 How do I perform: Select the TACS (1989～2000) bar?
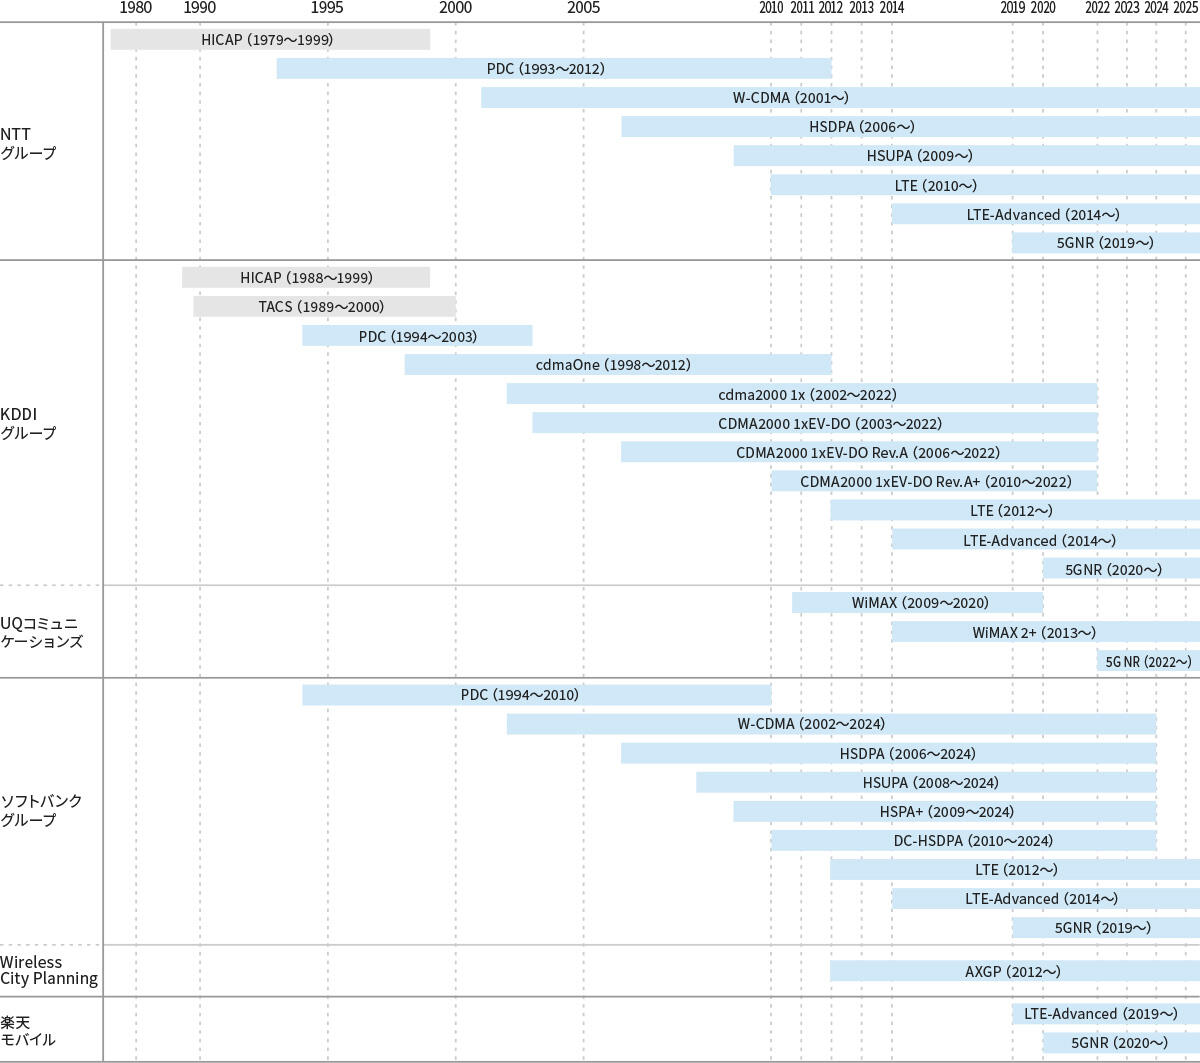[x=324, y=307]
